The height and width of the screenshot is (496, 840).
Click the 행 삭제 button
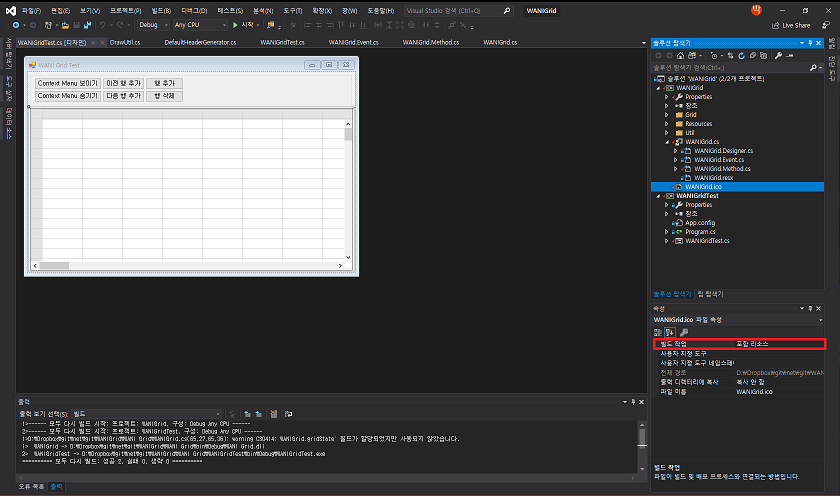click(x=164, y=96)
